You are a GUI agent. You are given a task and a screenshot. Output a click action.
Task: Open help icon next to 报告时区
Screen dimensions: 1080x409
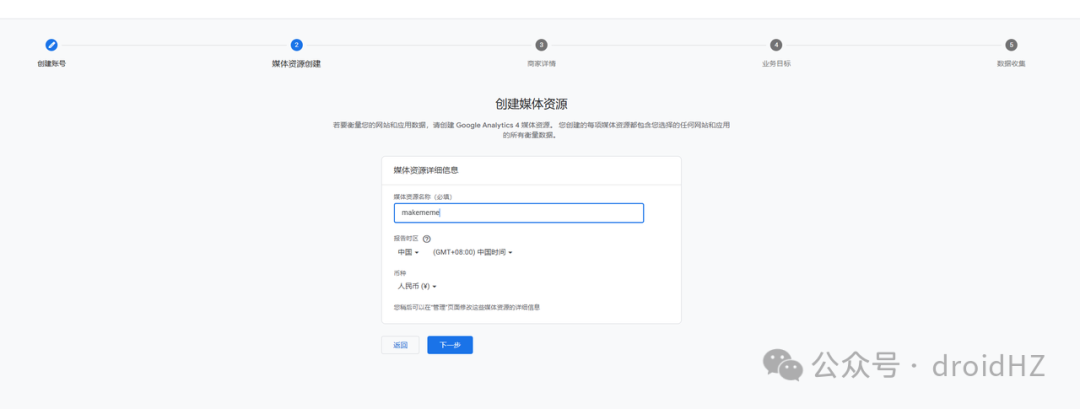coord(426,239)
